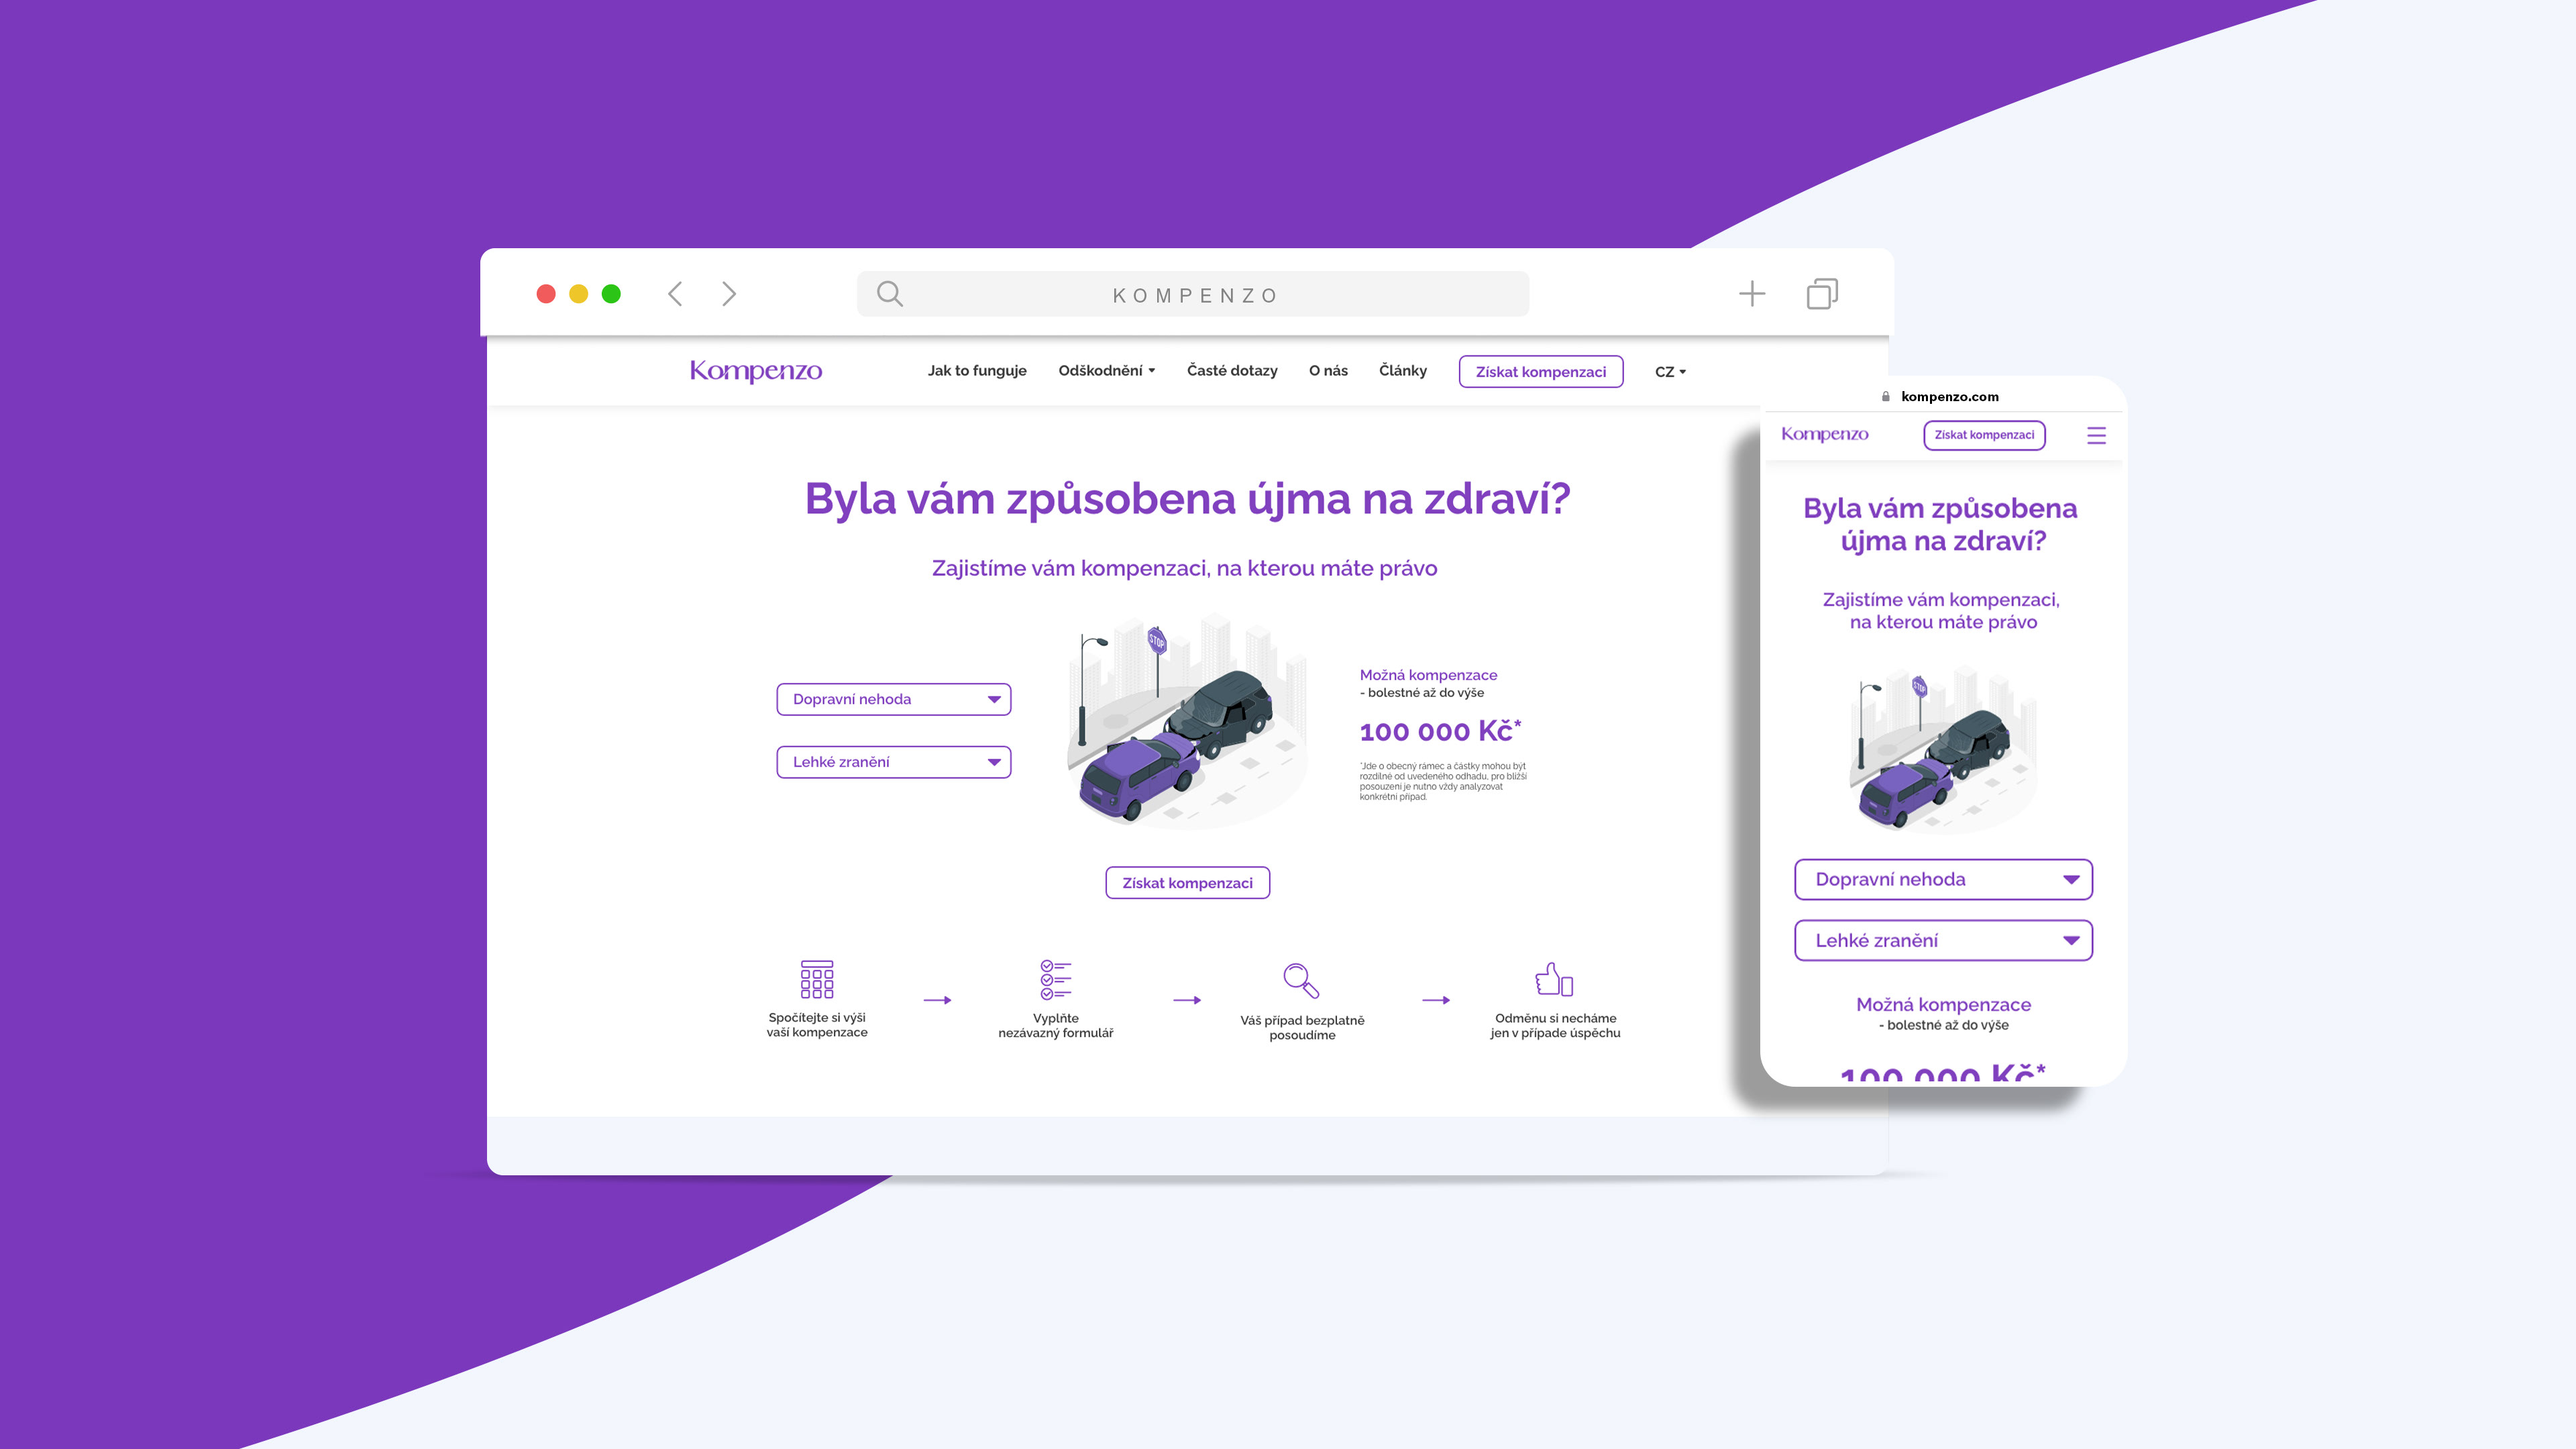
Task: Go to Jak to funguje page
Action: (977, 371)
